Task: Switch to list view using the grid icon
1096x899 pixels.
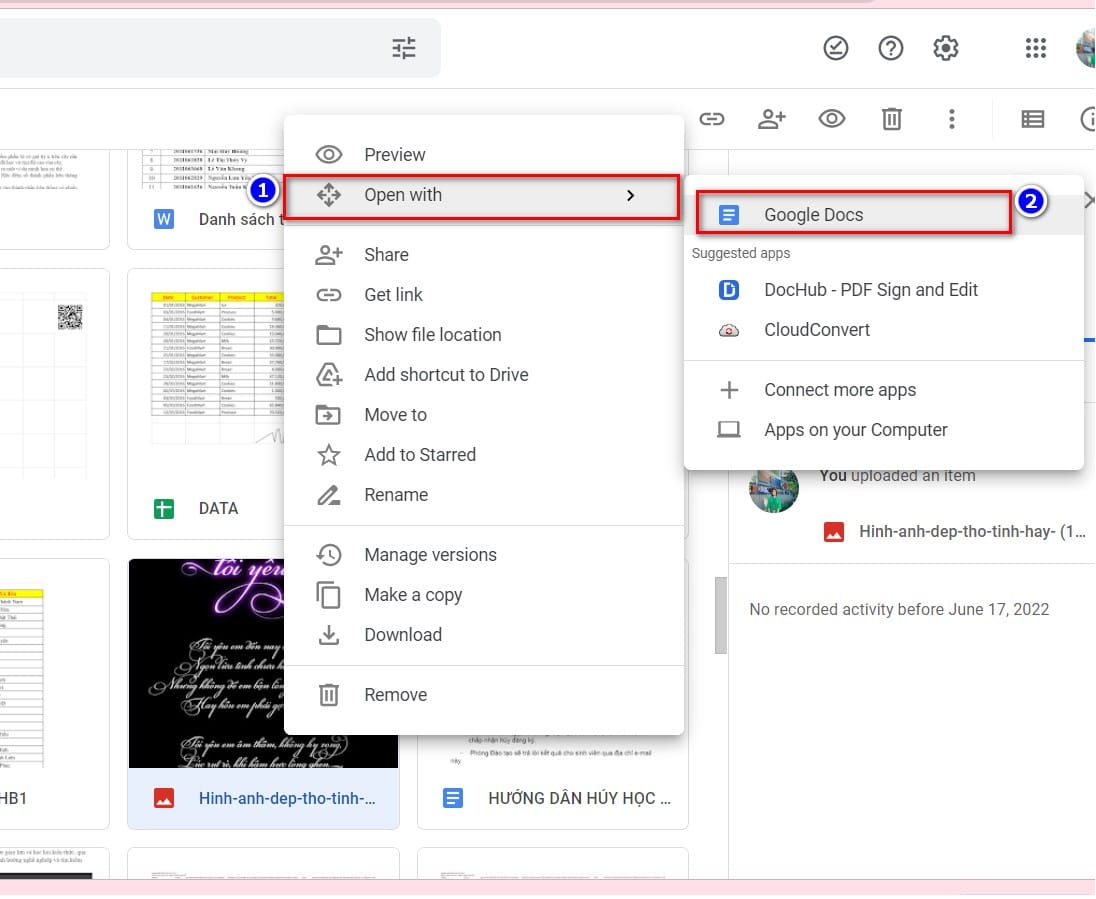Action: coord(1033,119)
